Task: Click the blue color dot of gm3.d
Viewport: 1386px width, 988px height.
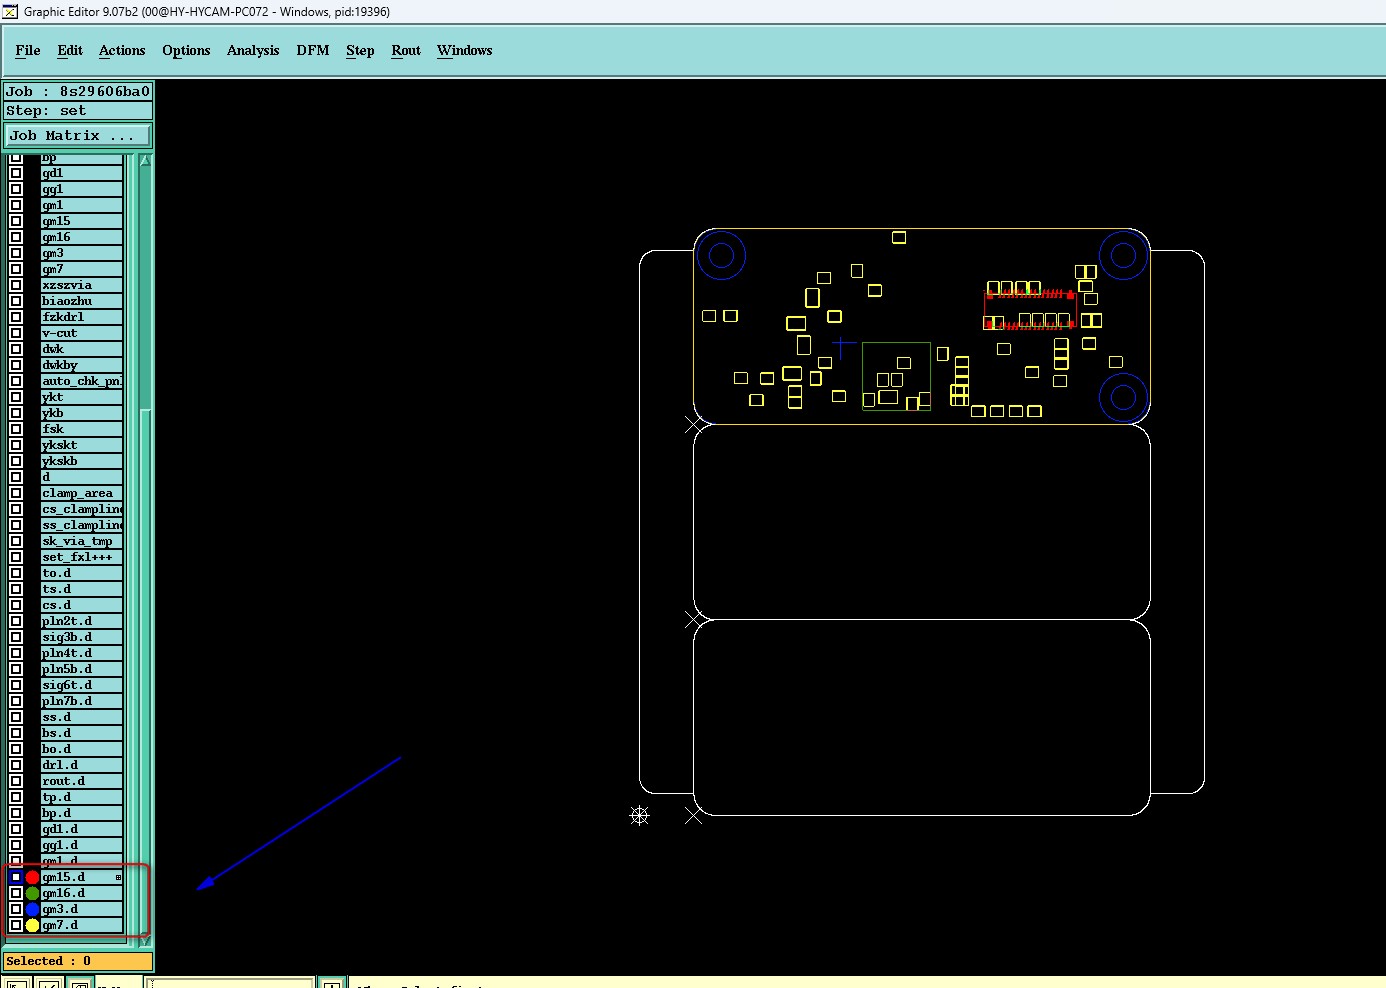Action: coord(32,909)
